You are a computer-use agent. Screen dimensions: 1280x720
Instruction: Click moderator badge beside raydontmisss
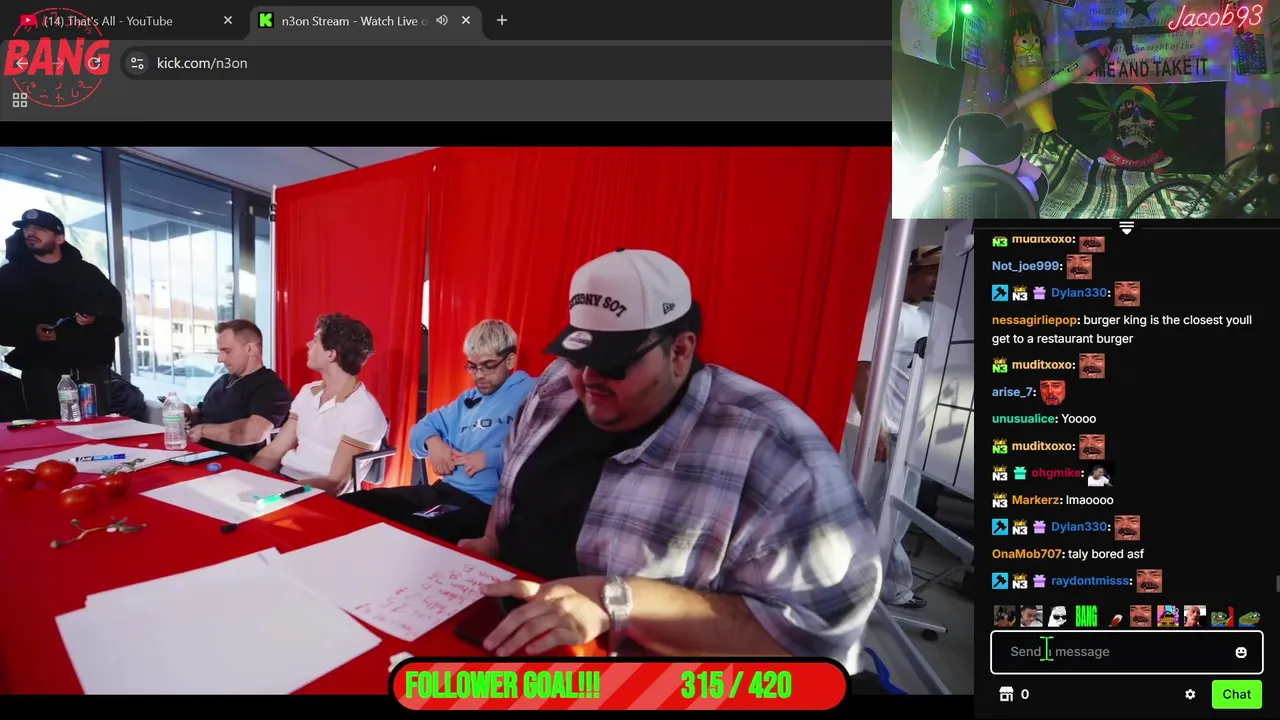(1000, 581)
